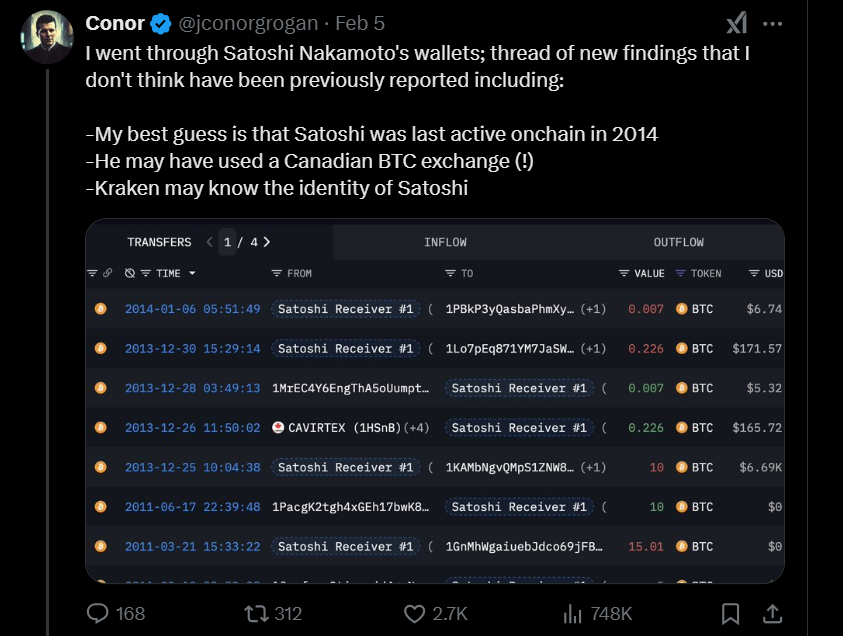Click the reply speech bubble icon
The image size is (843, 636).
click(98, 613)
